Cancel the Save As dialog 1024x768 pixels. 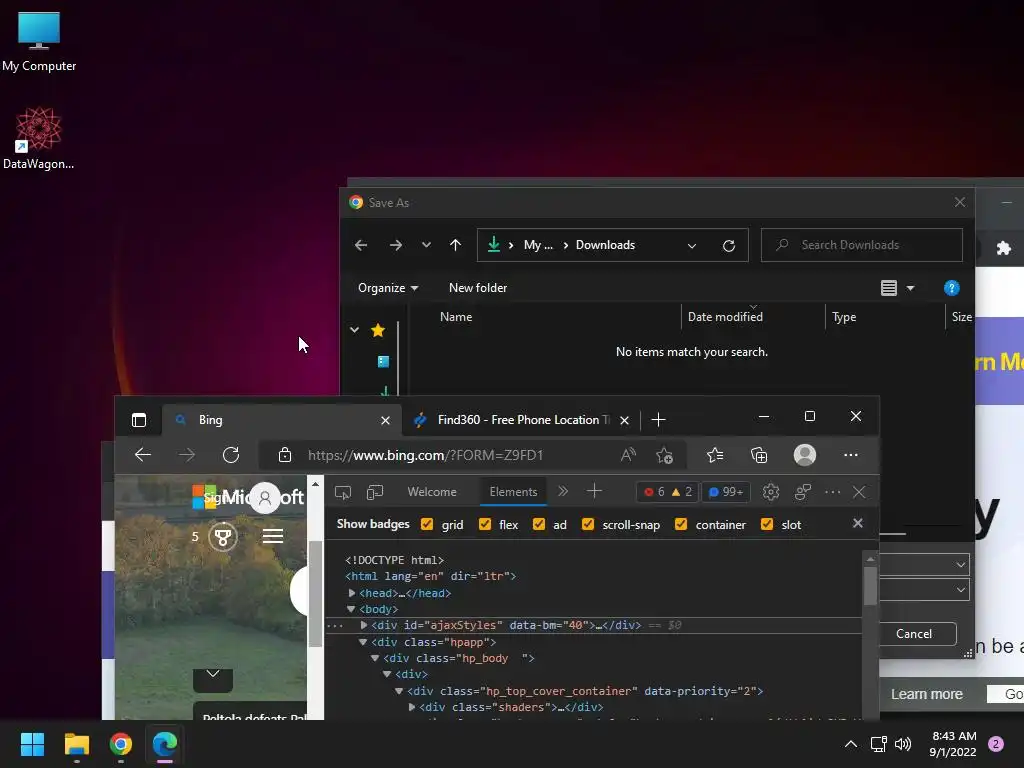click(x=914, y=633)
